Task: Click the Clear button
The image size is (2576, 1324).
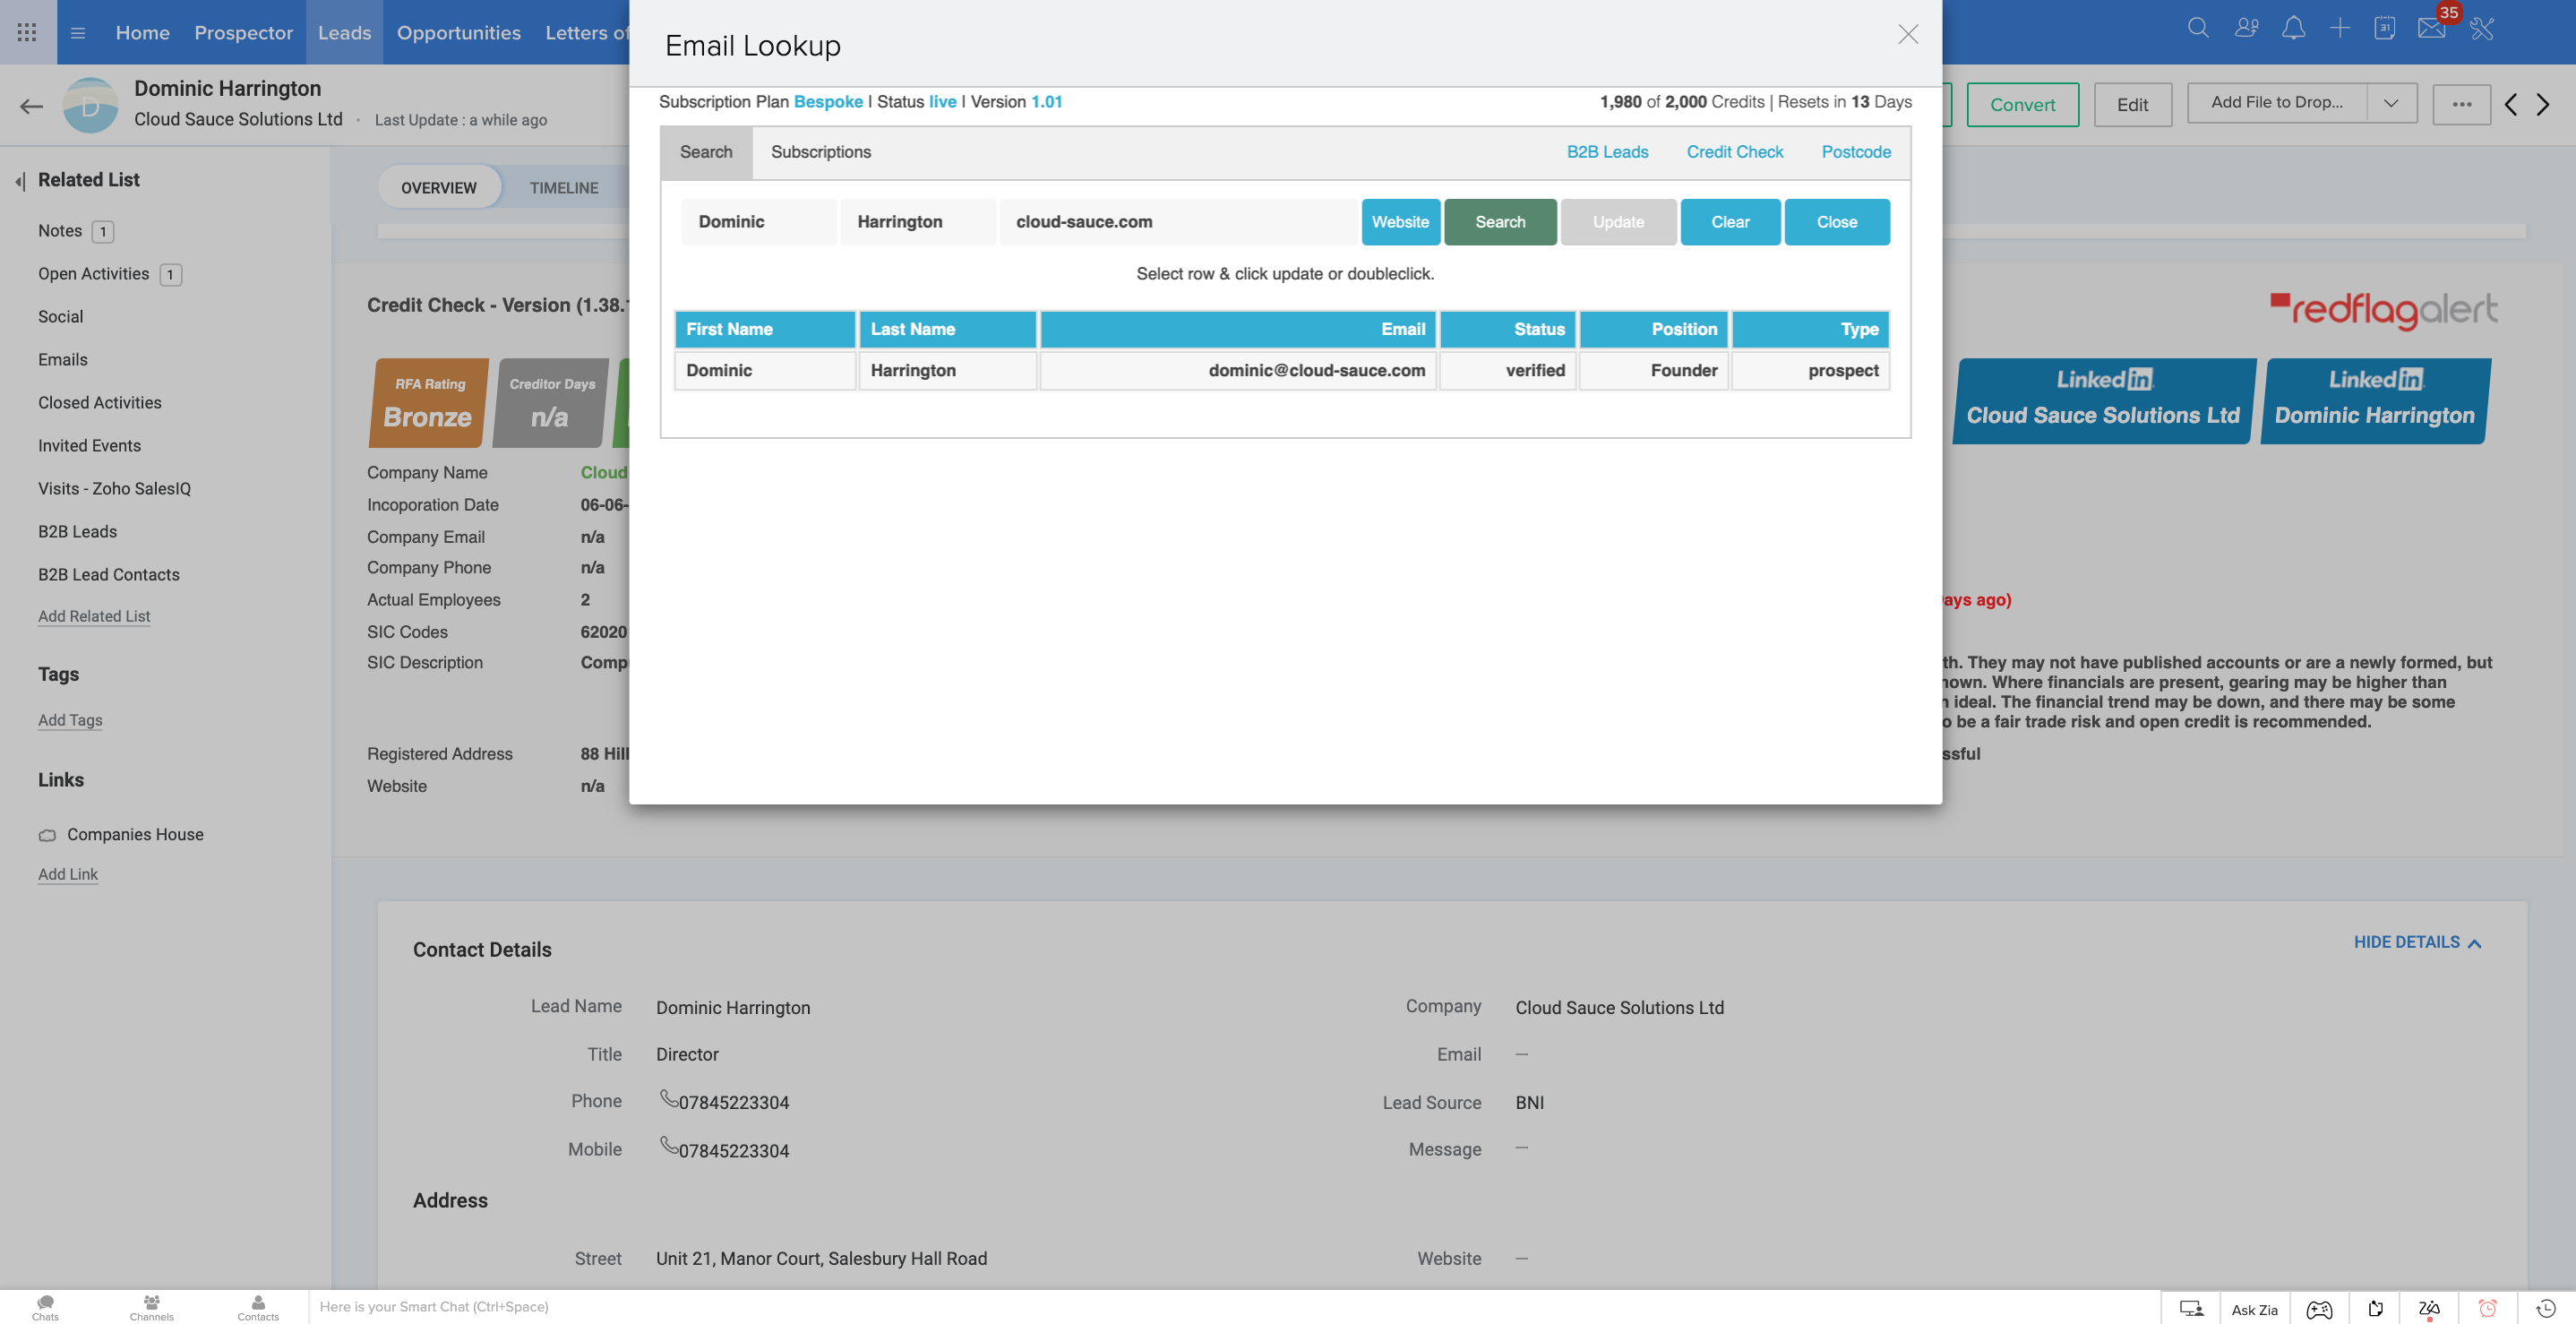Action: (x=1730, y=222)
